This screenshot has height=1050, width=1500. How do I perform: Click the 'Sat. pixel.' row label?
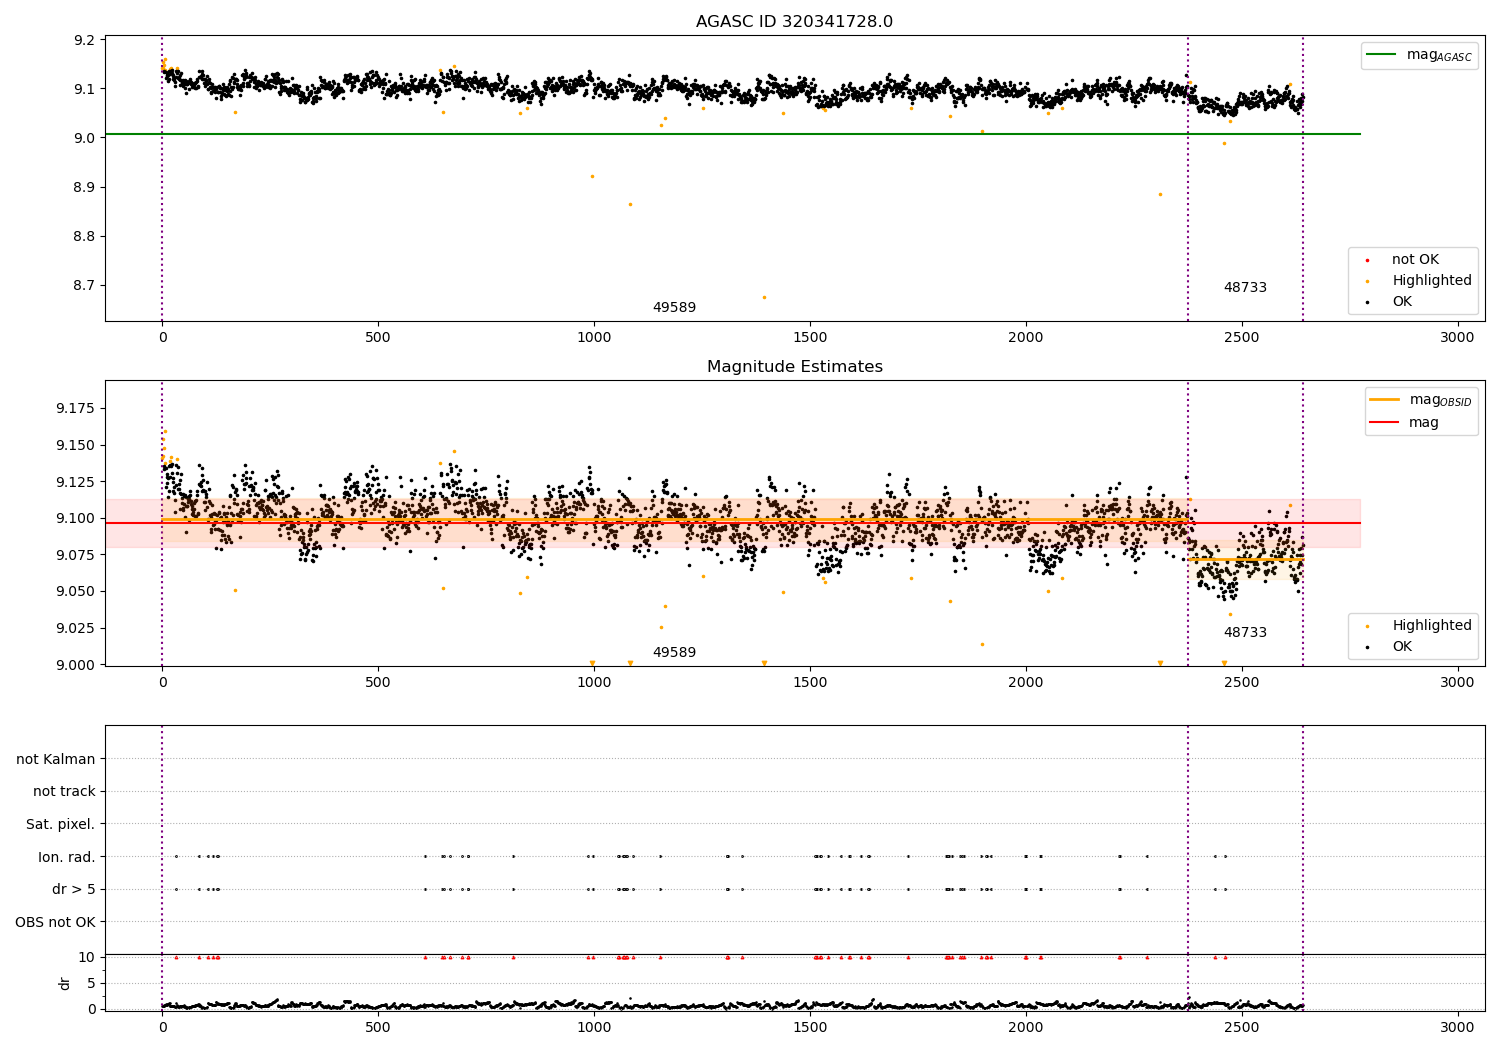(x=60, y=825)
